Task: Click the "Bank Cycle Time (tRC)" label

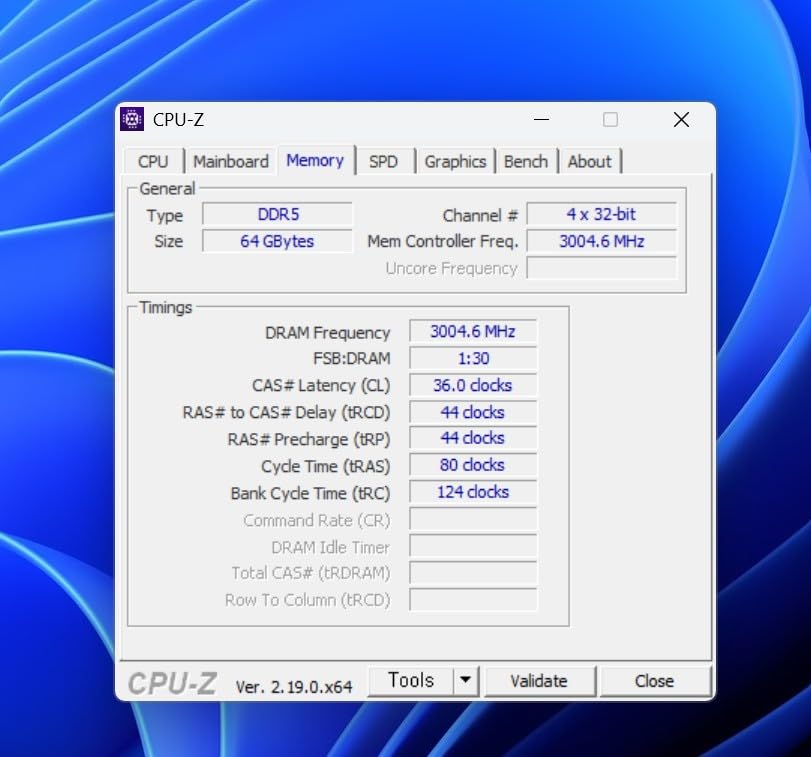Action: 310,493
